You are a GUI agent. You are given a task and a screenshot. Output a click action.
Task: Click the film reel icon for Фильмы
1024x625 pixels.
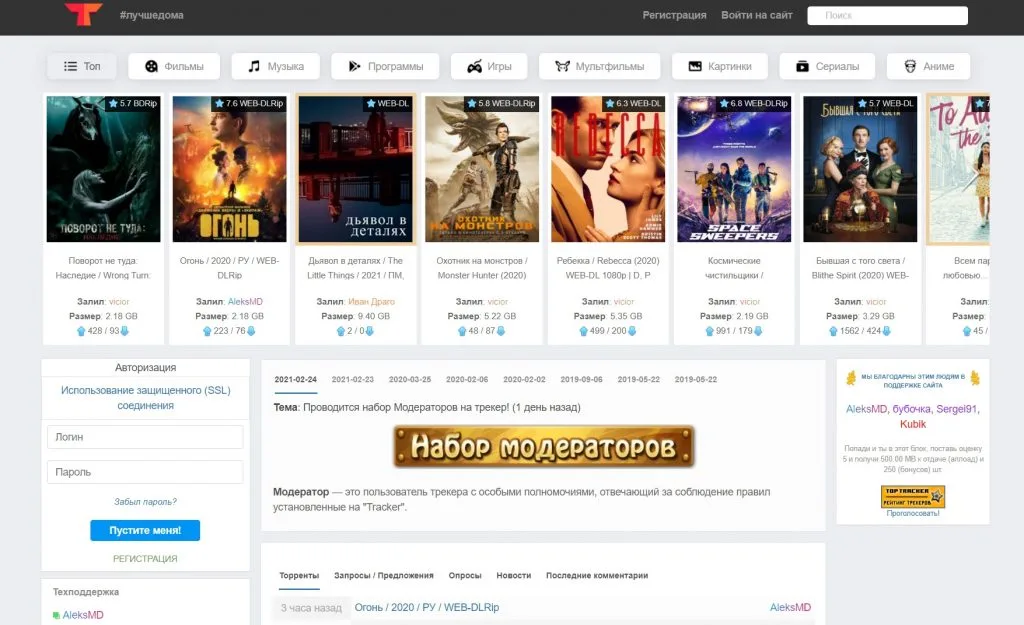[x=152, y=66]
